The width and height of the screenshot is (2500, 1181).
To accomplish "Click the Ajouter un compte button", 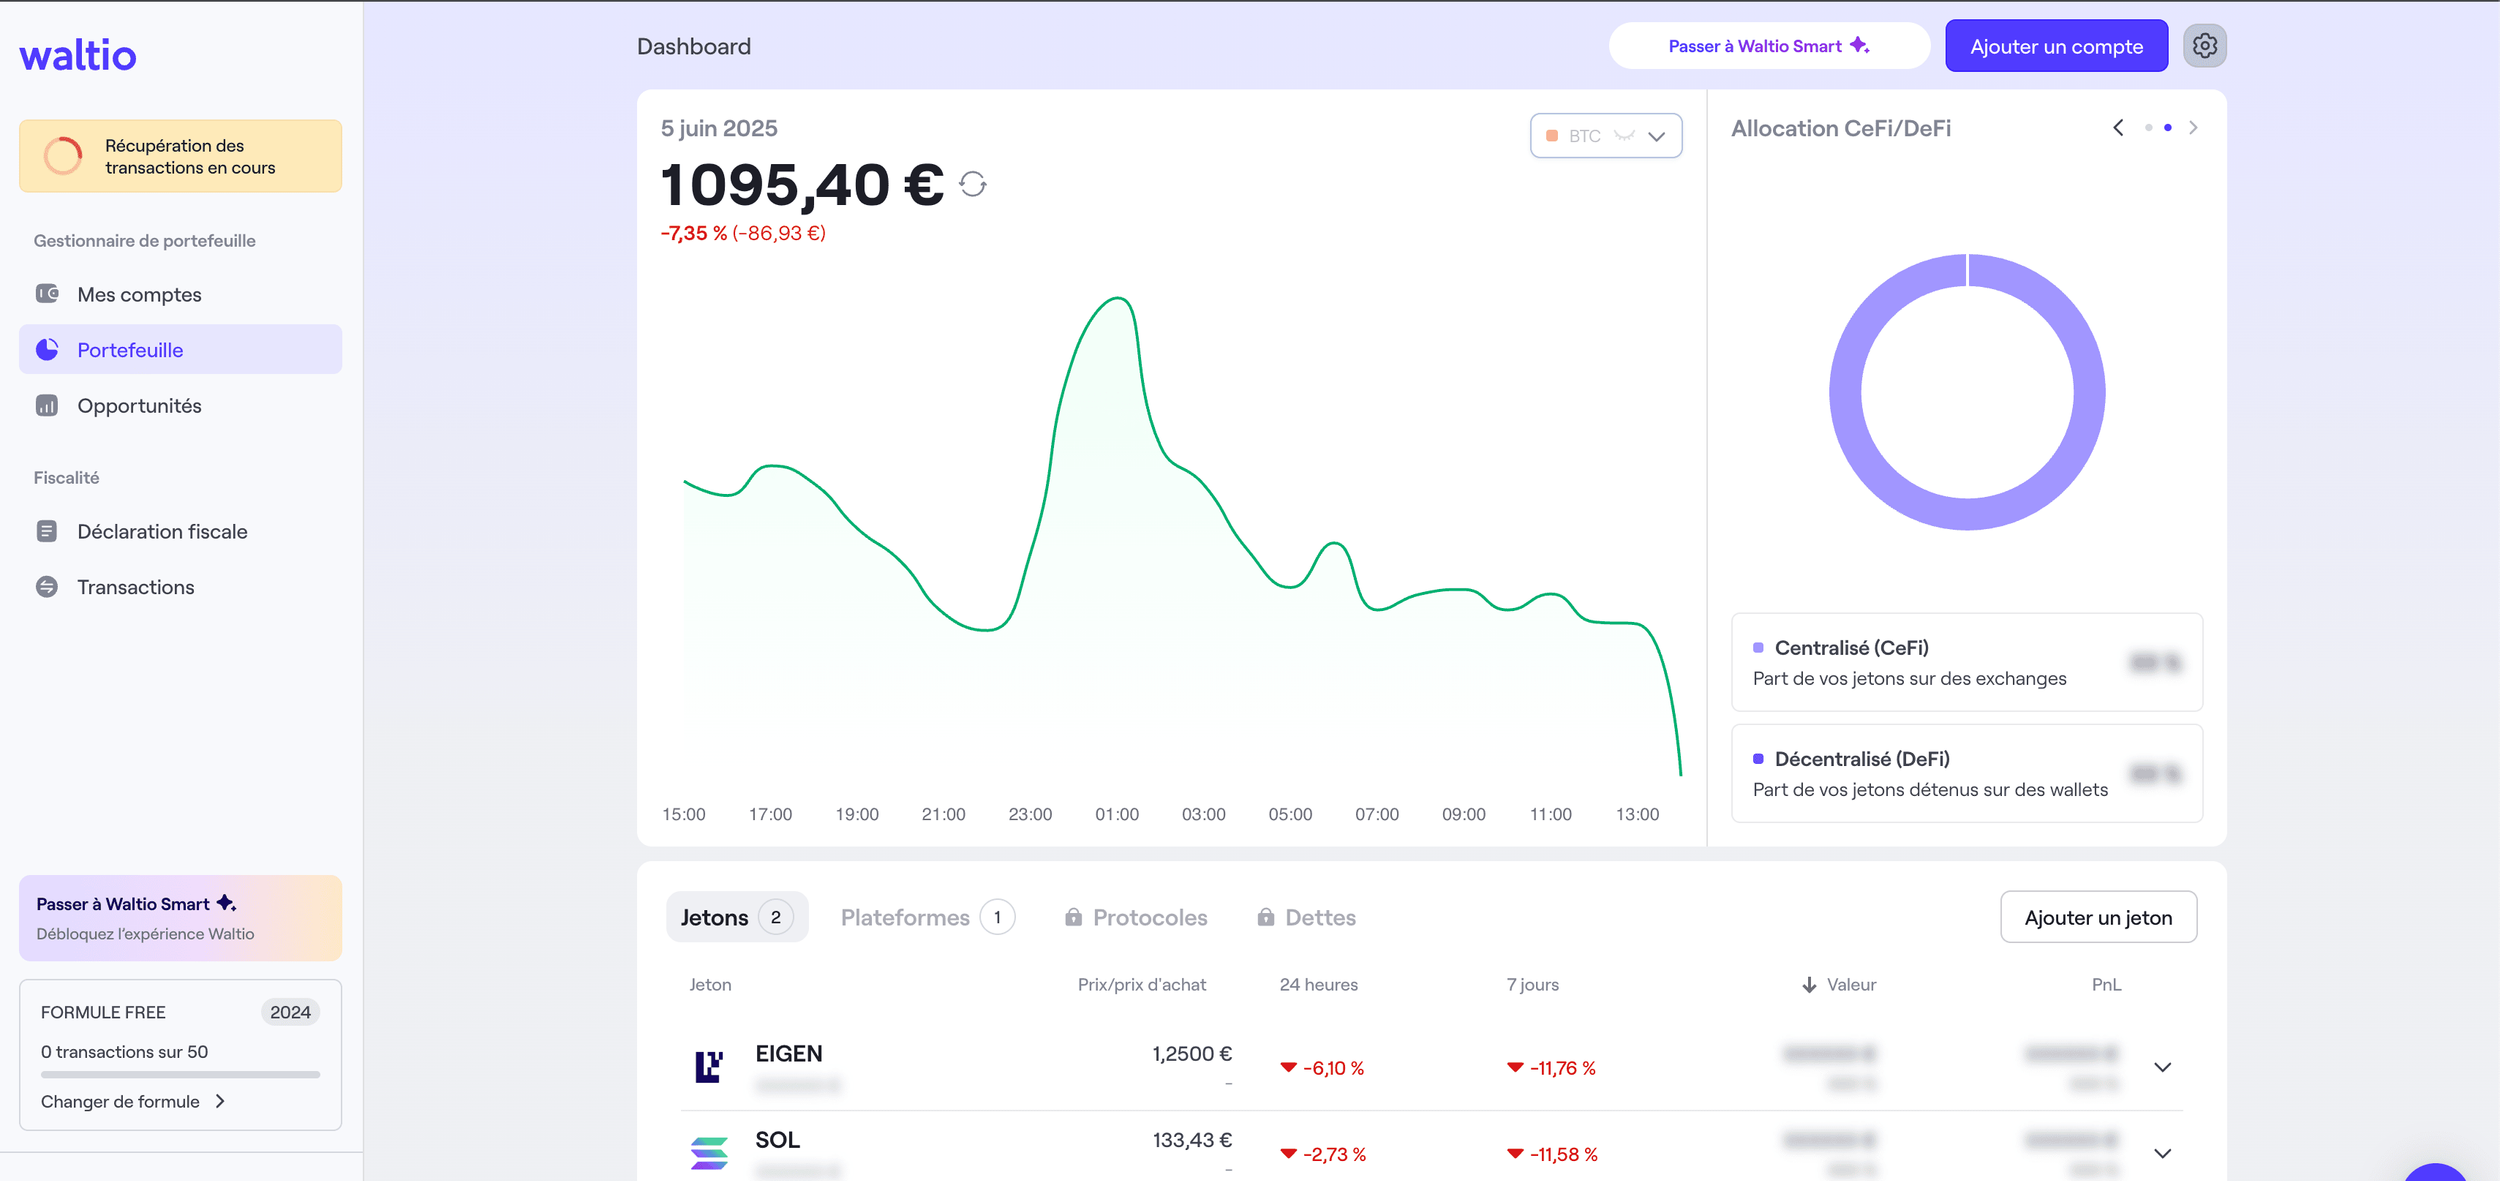I will point(2056,46).
